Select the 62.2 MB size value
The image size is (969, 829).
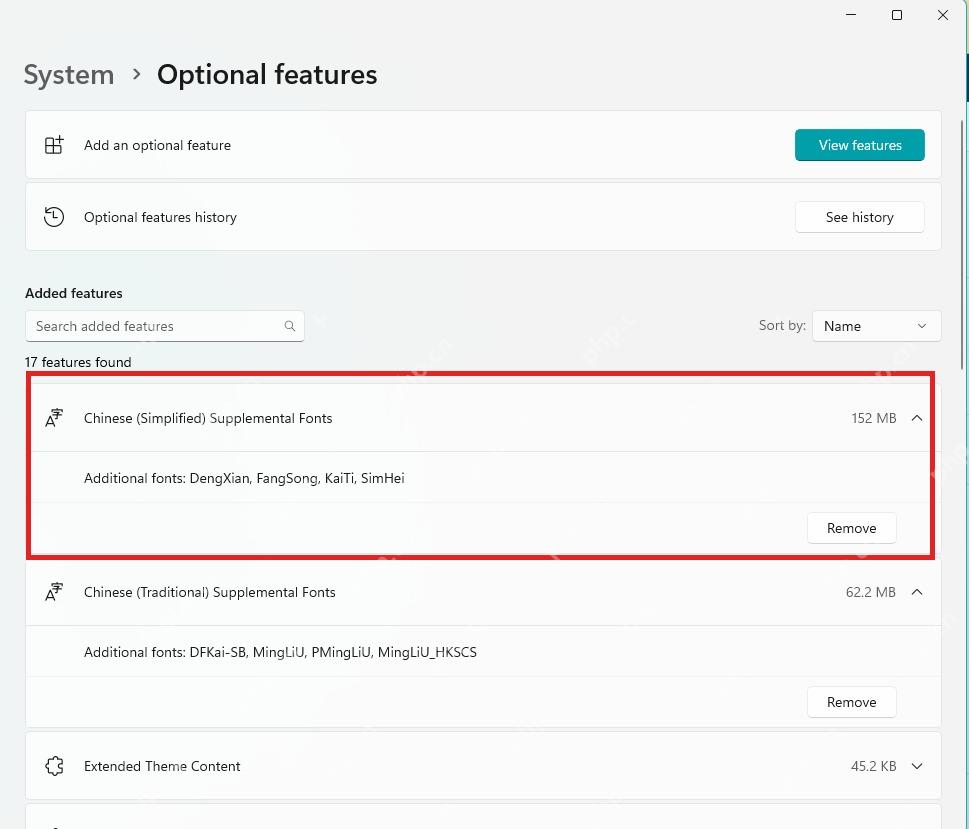click(x=871, y=592)
